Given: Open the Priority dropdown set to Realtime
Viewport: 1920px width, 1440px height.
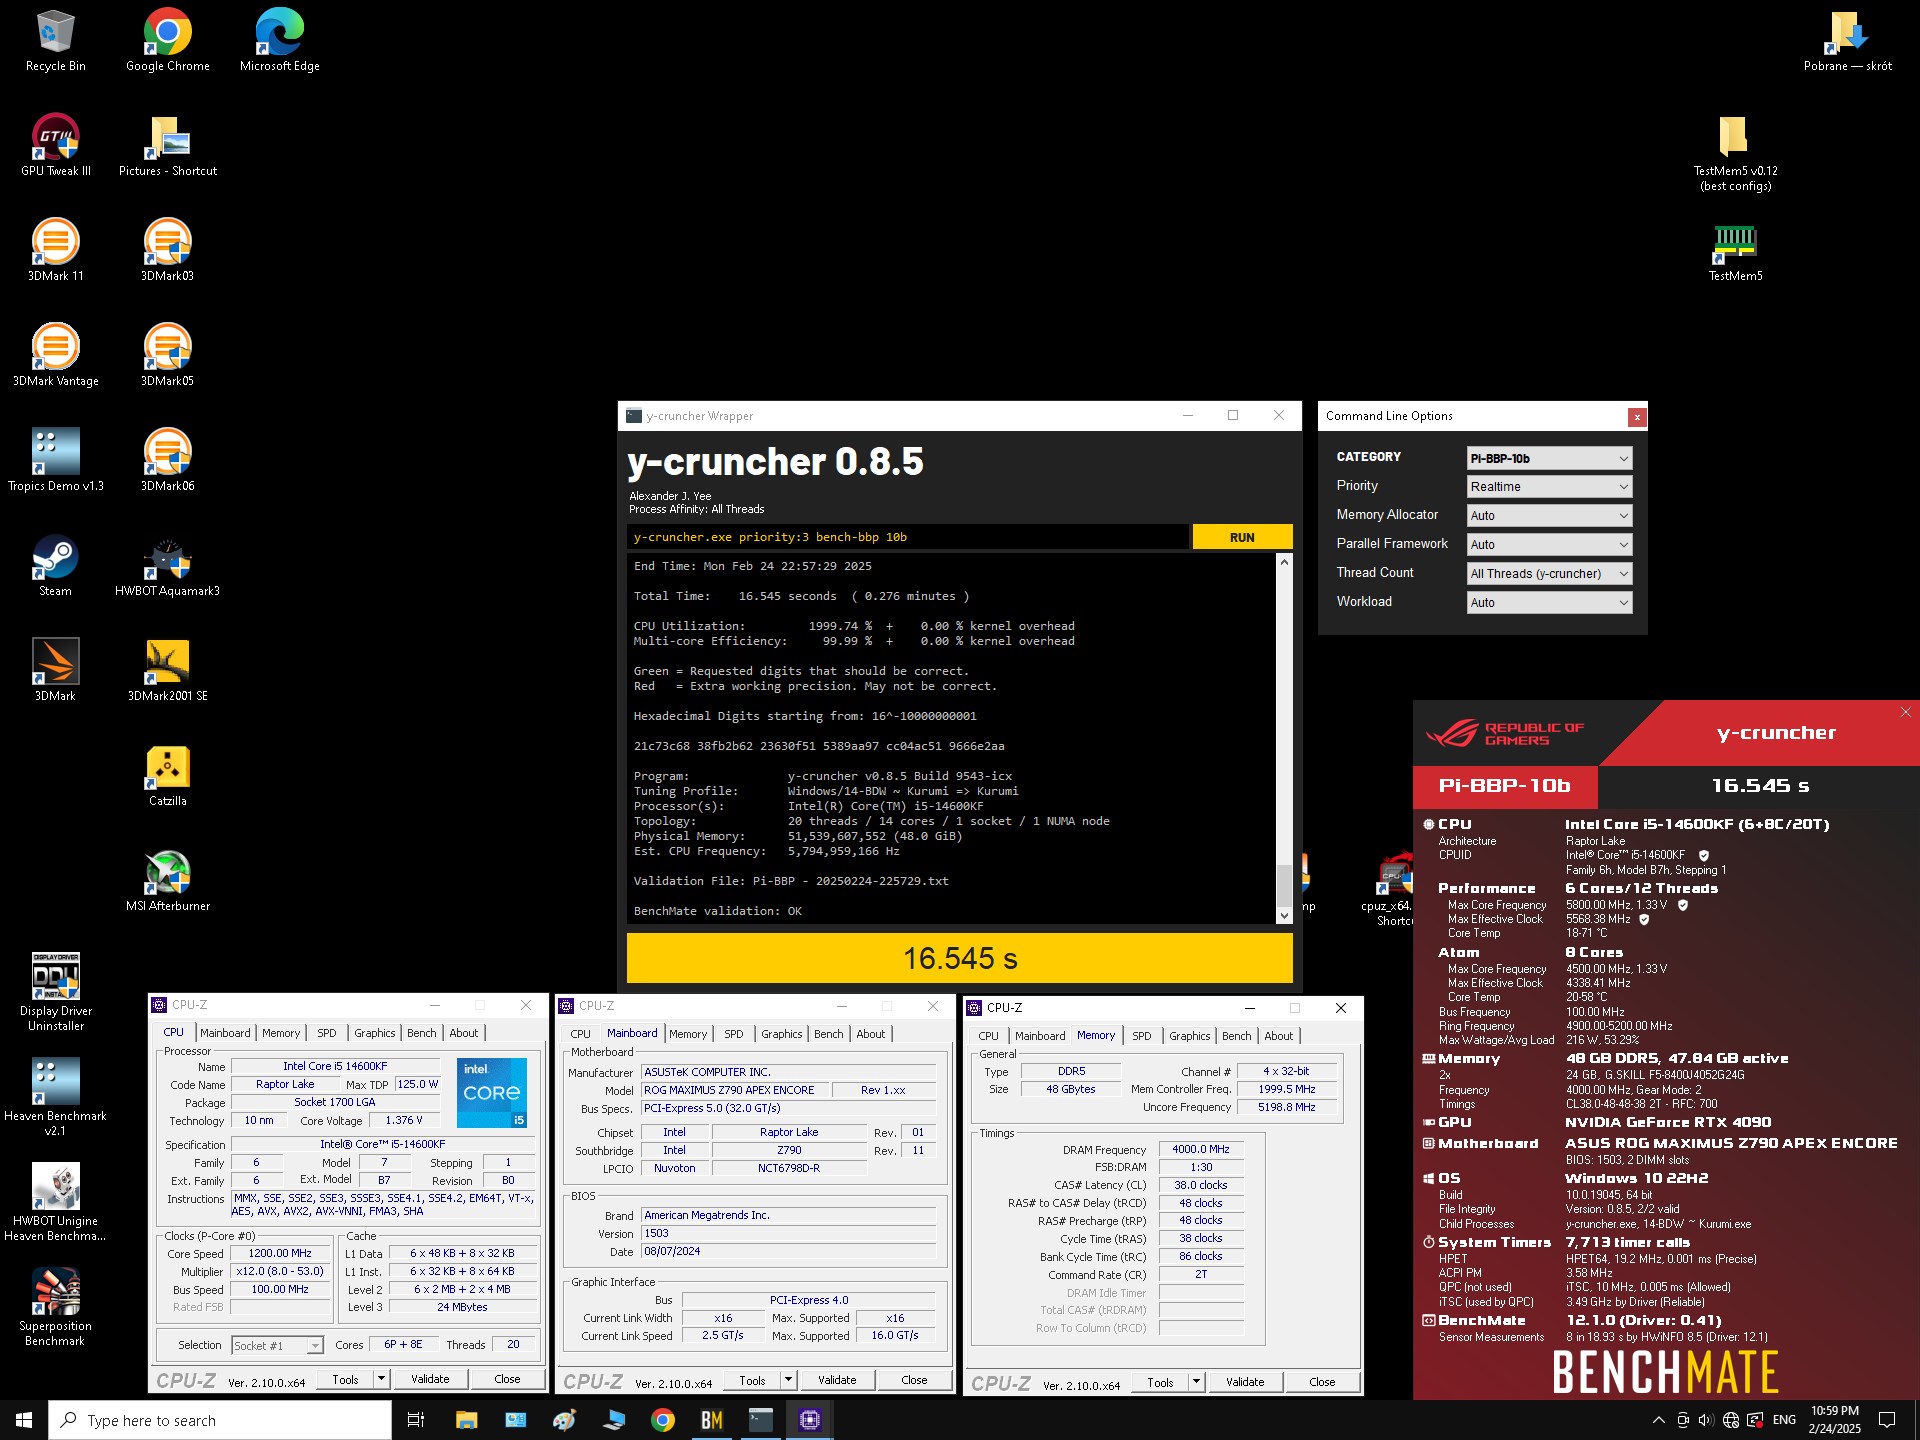Looking at the screenshot, I should 1549,487.
